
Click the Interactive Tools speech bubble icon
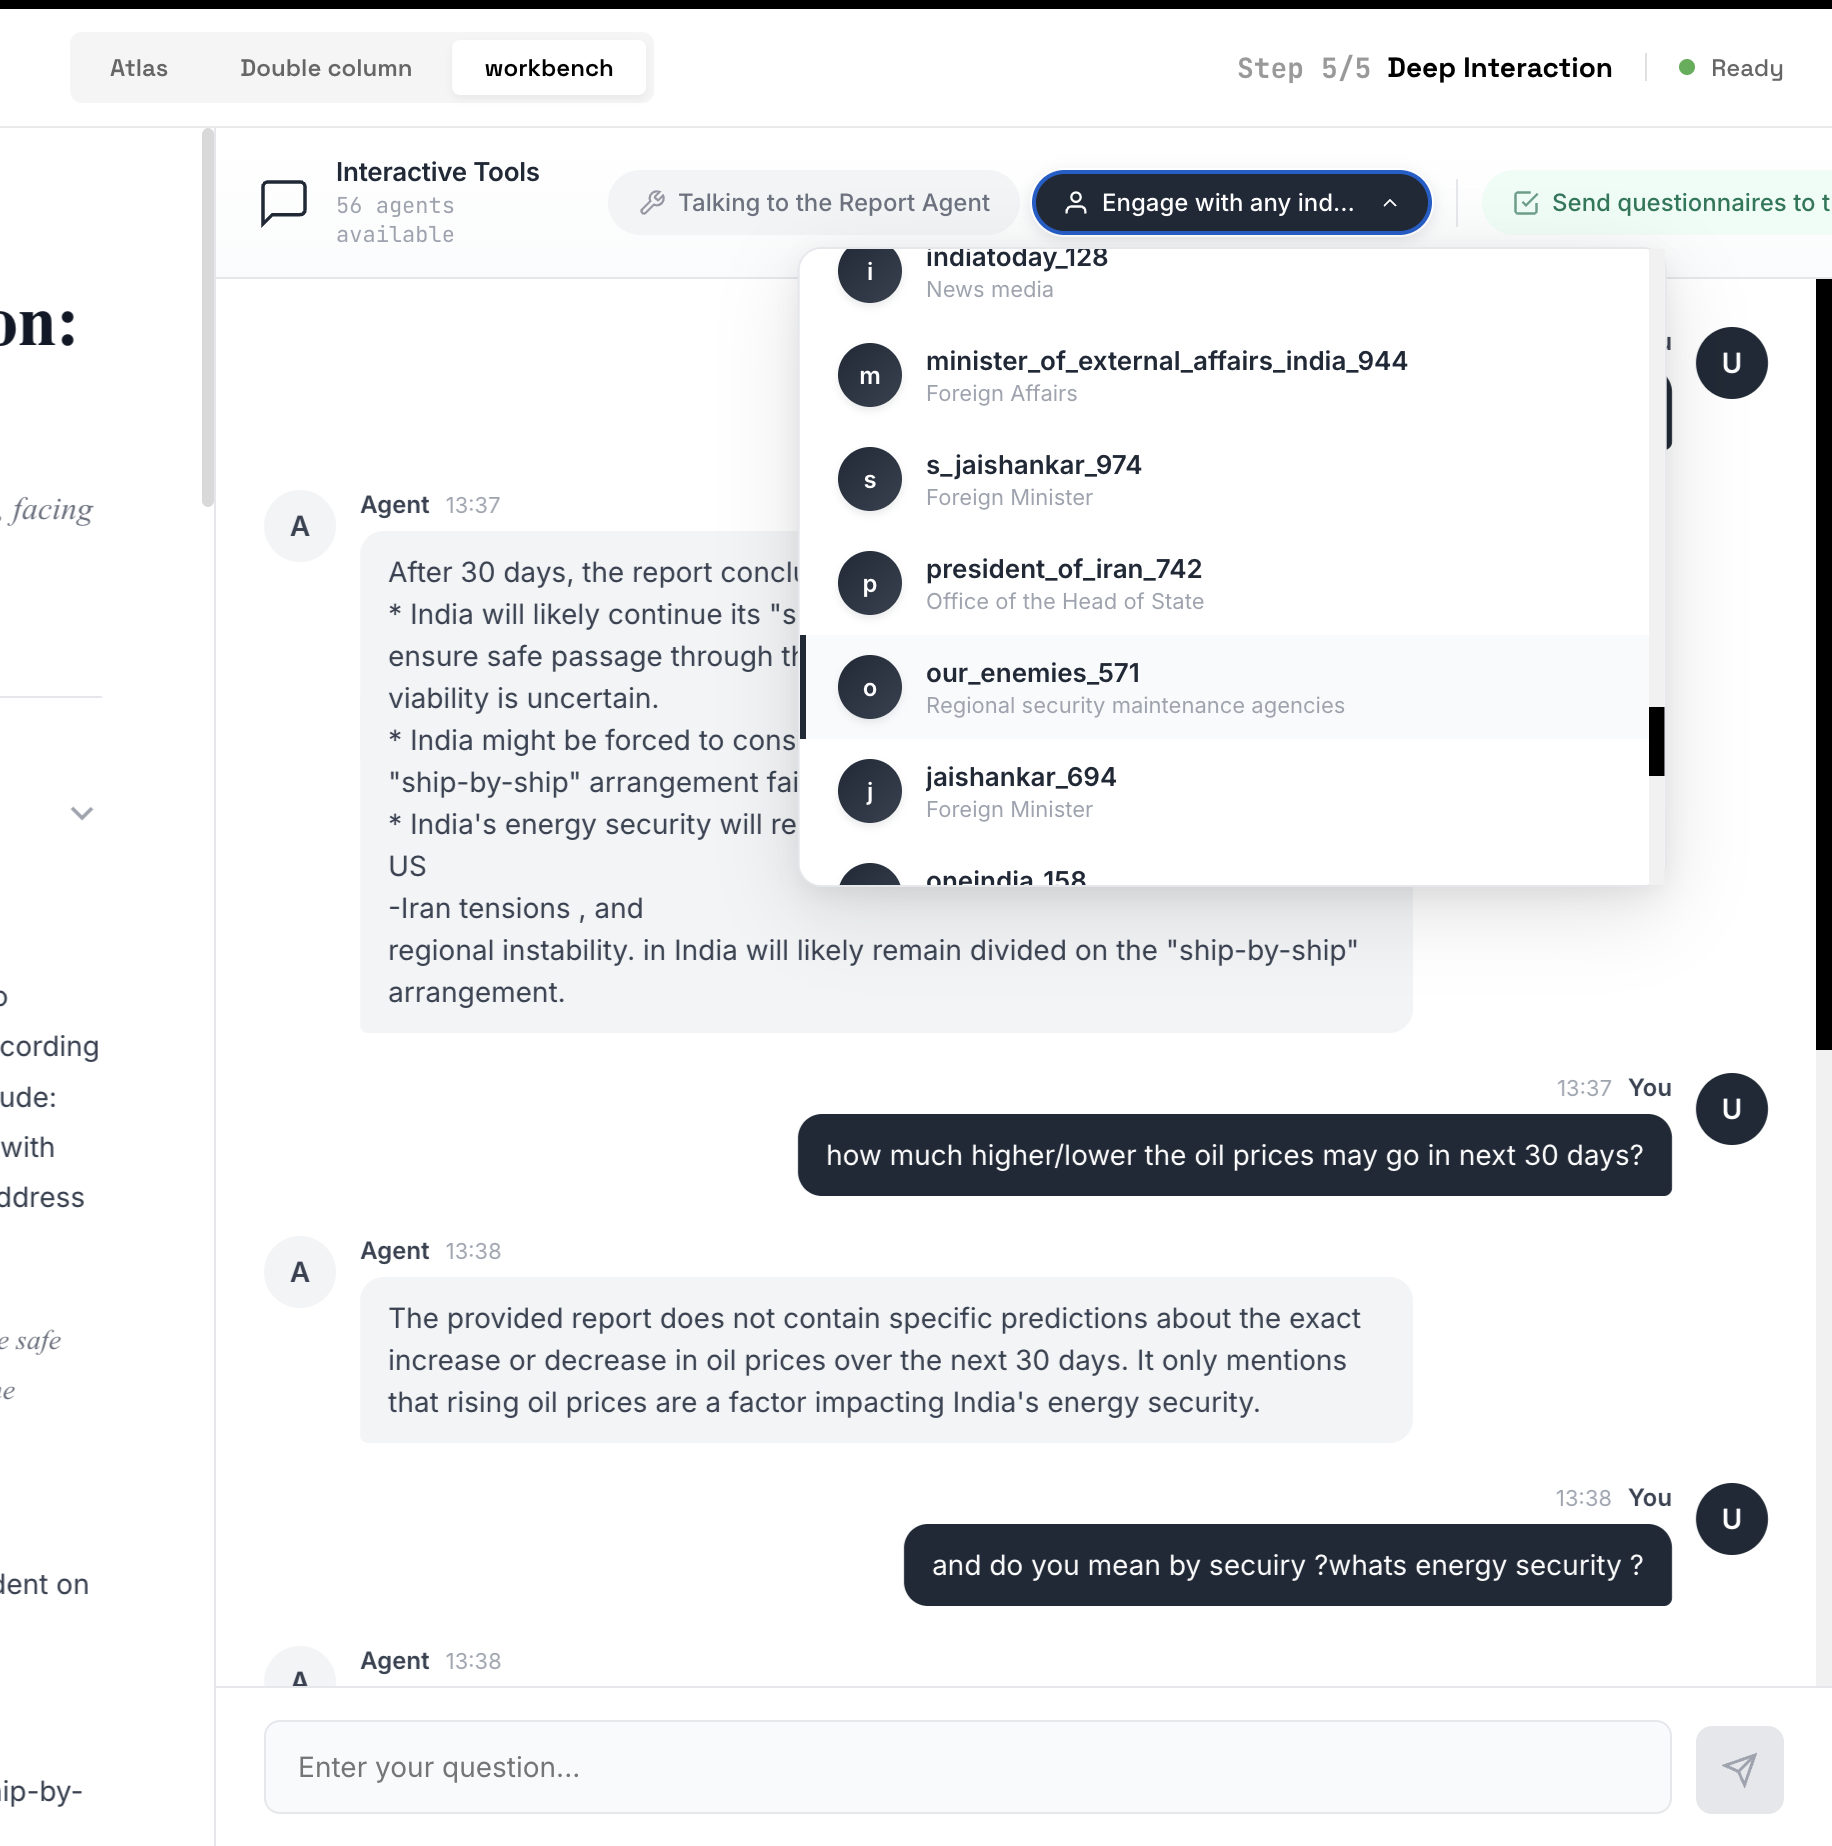point(283,202)
